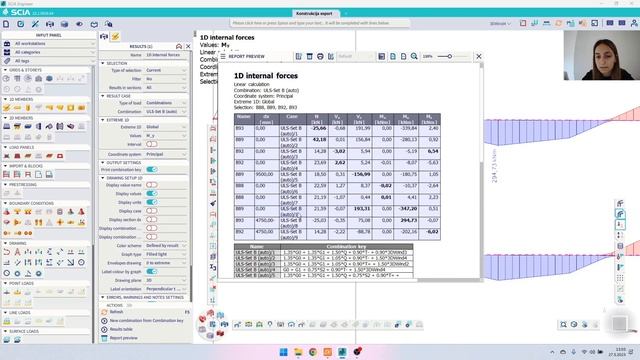The width and height of the screenshot is (640, 360).
Task: Adjust the Report preview zoom slider
Action: click(x=450, y=56)
